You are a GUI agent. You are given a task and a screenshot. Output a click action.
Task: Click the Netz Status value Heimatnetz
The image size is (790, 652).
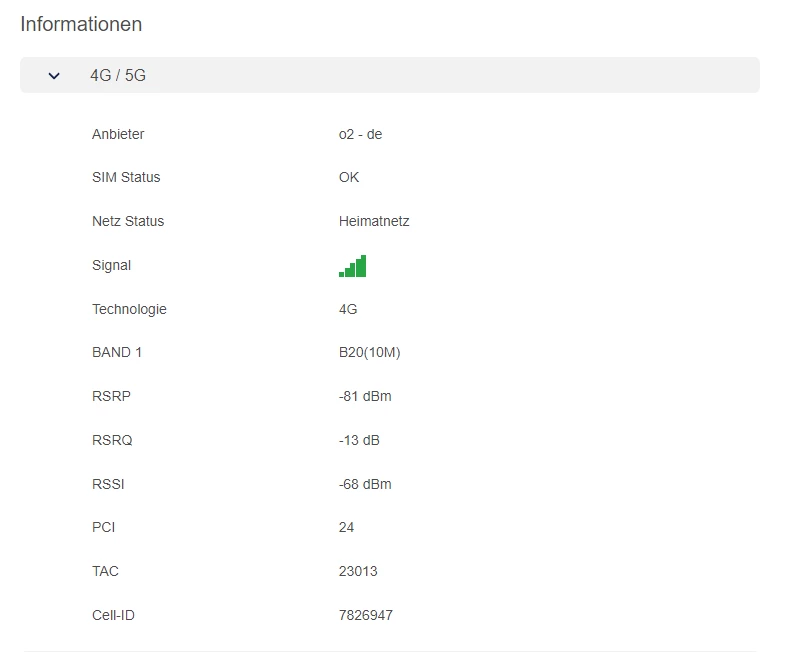(x=374, y=221)
